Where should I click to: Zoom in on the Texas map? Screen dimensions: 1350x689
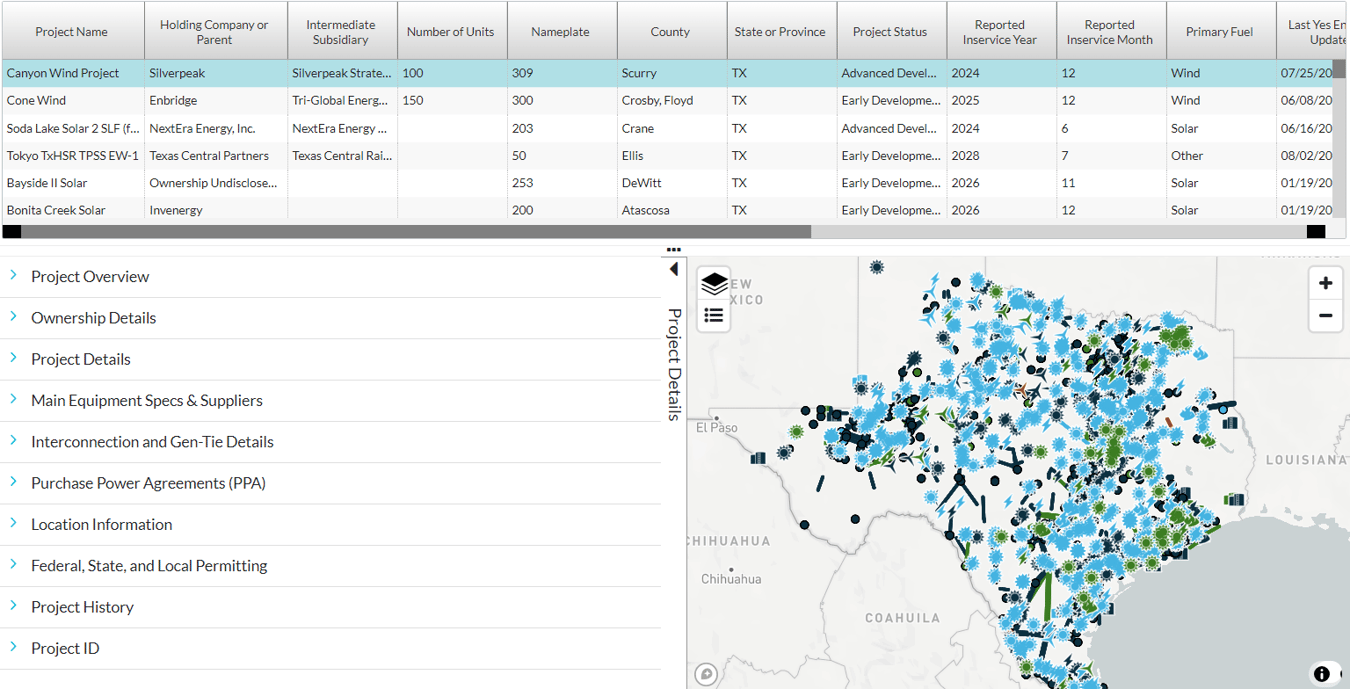tap(1325, 283)
